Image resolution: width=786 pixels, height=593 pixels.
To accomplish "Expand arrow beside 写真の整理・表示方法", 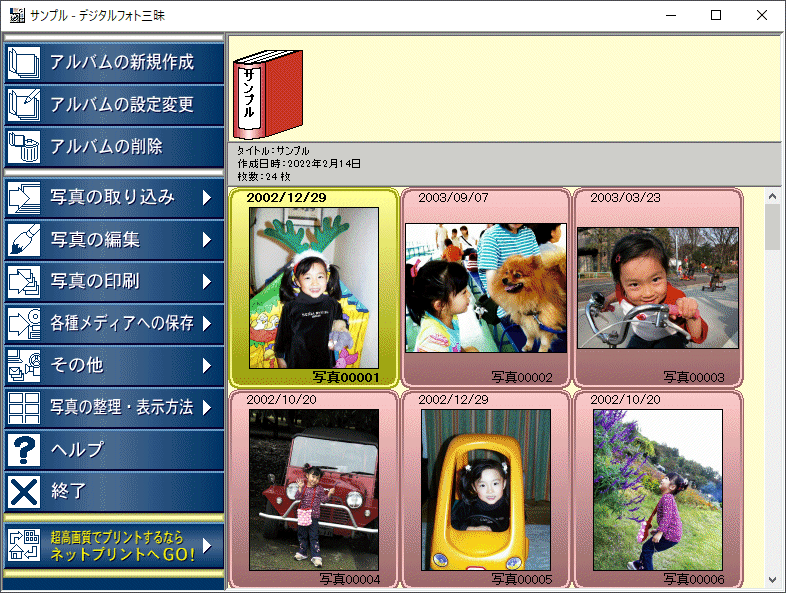I will [x=207, y=408].
